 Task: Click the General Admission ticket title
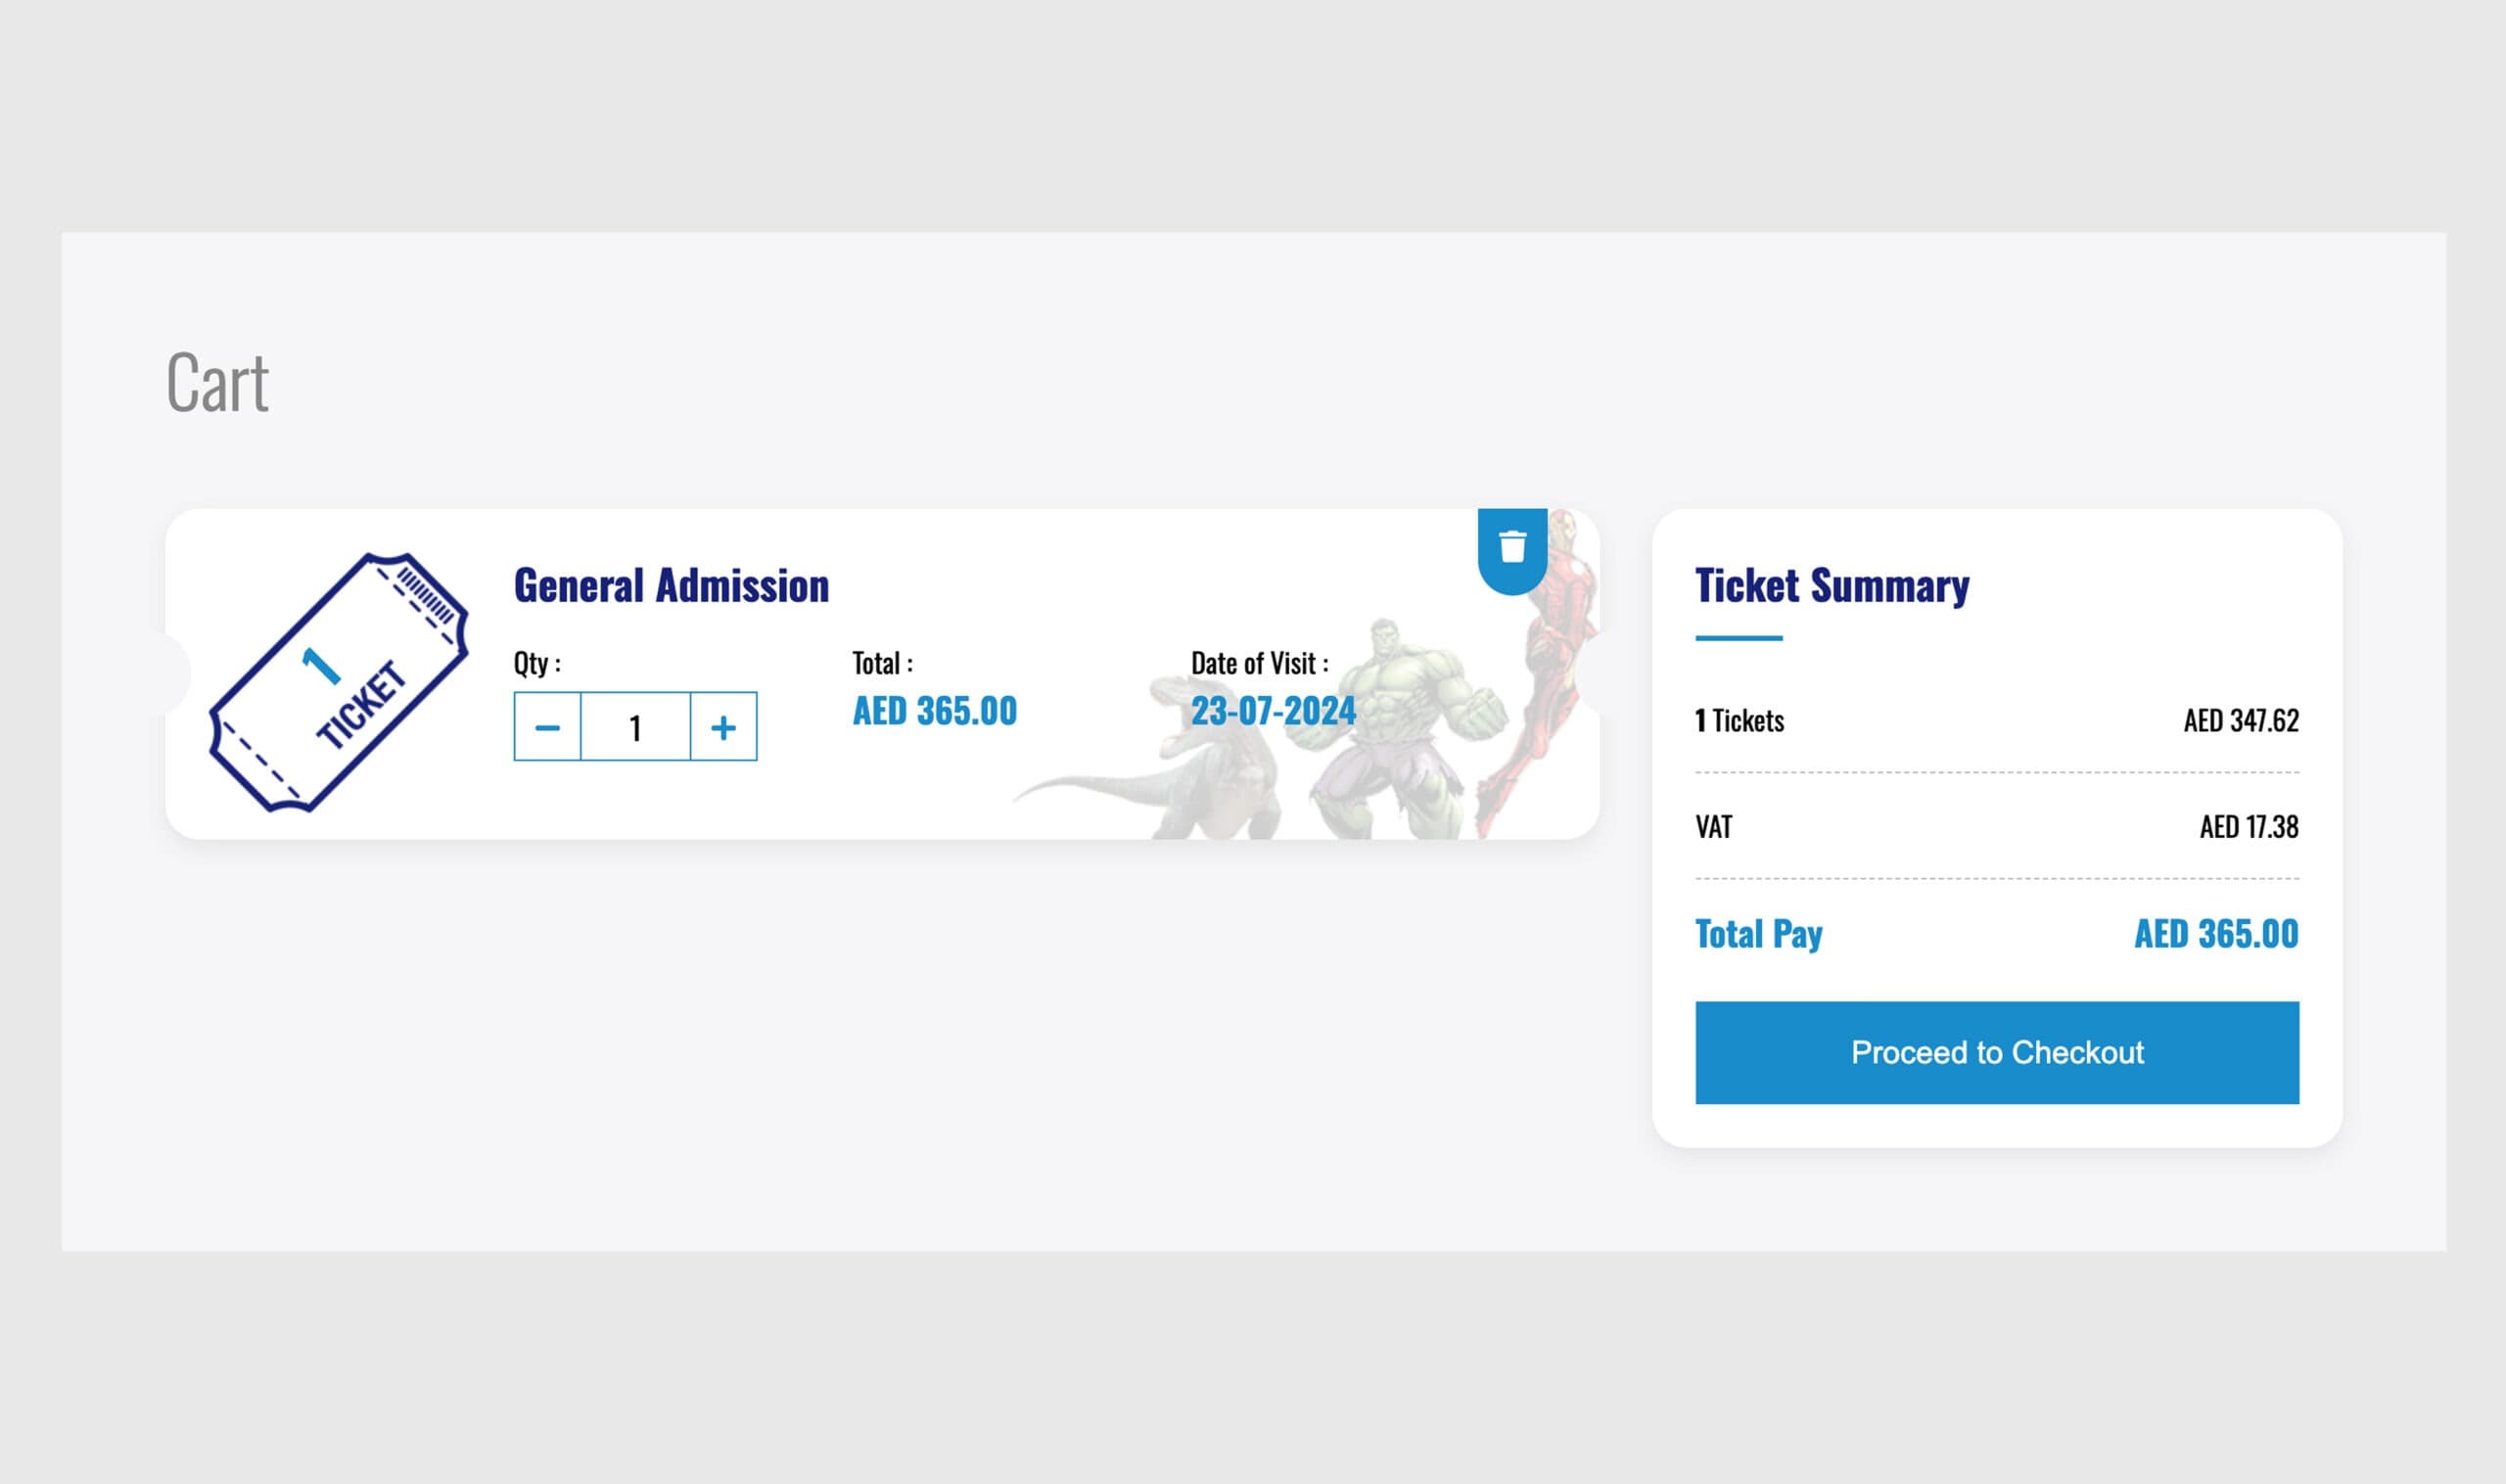coord(671,586)
